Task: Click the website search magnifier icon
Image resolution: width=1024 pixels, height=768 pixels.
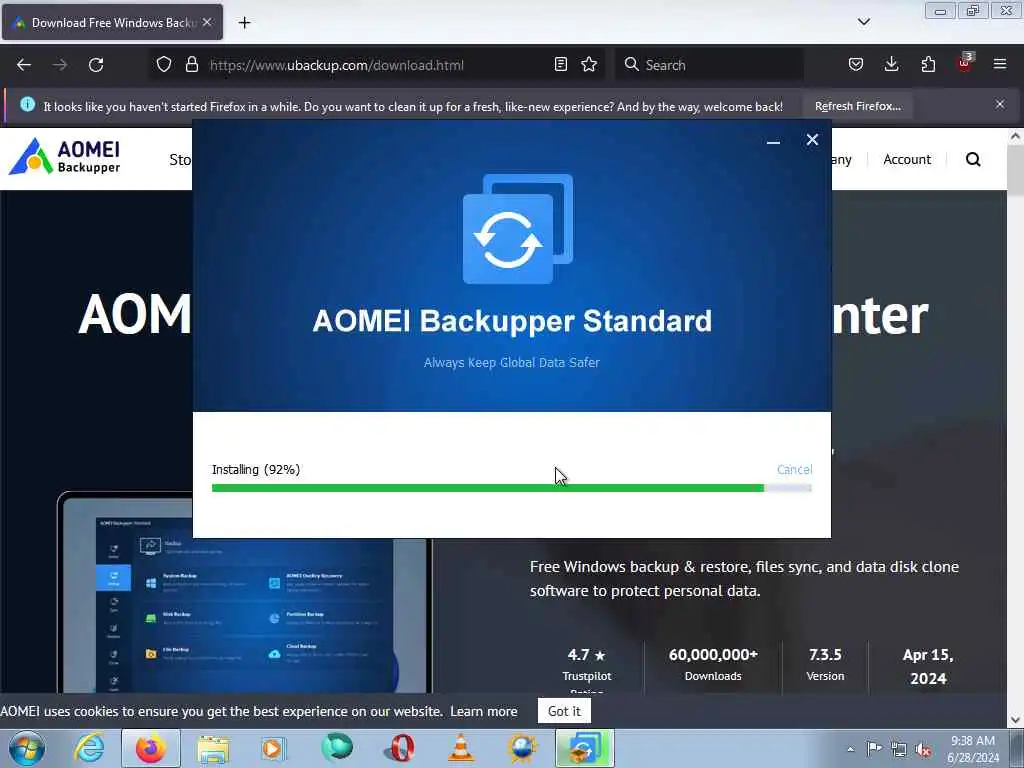Action: (973, 159)
